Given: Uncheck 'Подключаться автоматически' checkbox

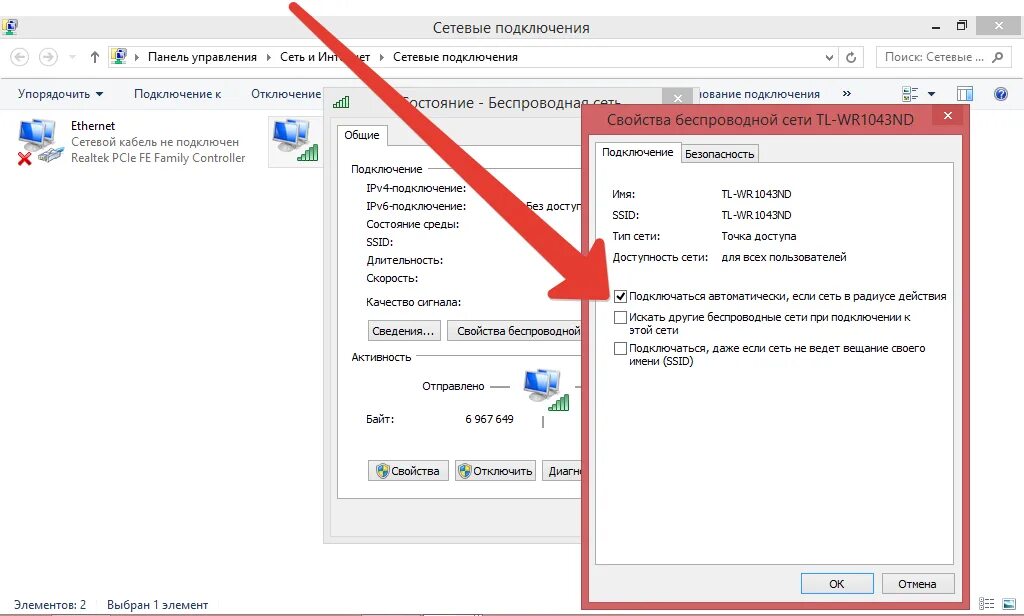Looking at the screenshot, I should point(620,297).
